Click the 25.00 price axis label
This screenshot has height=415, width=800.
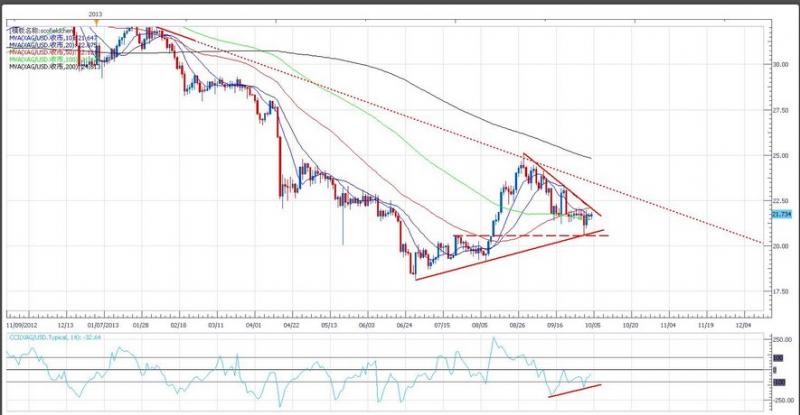coord(782,155)
